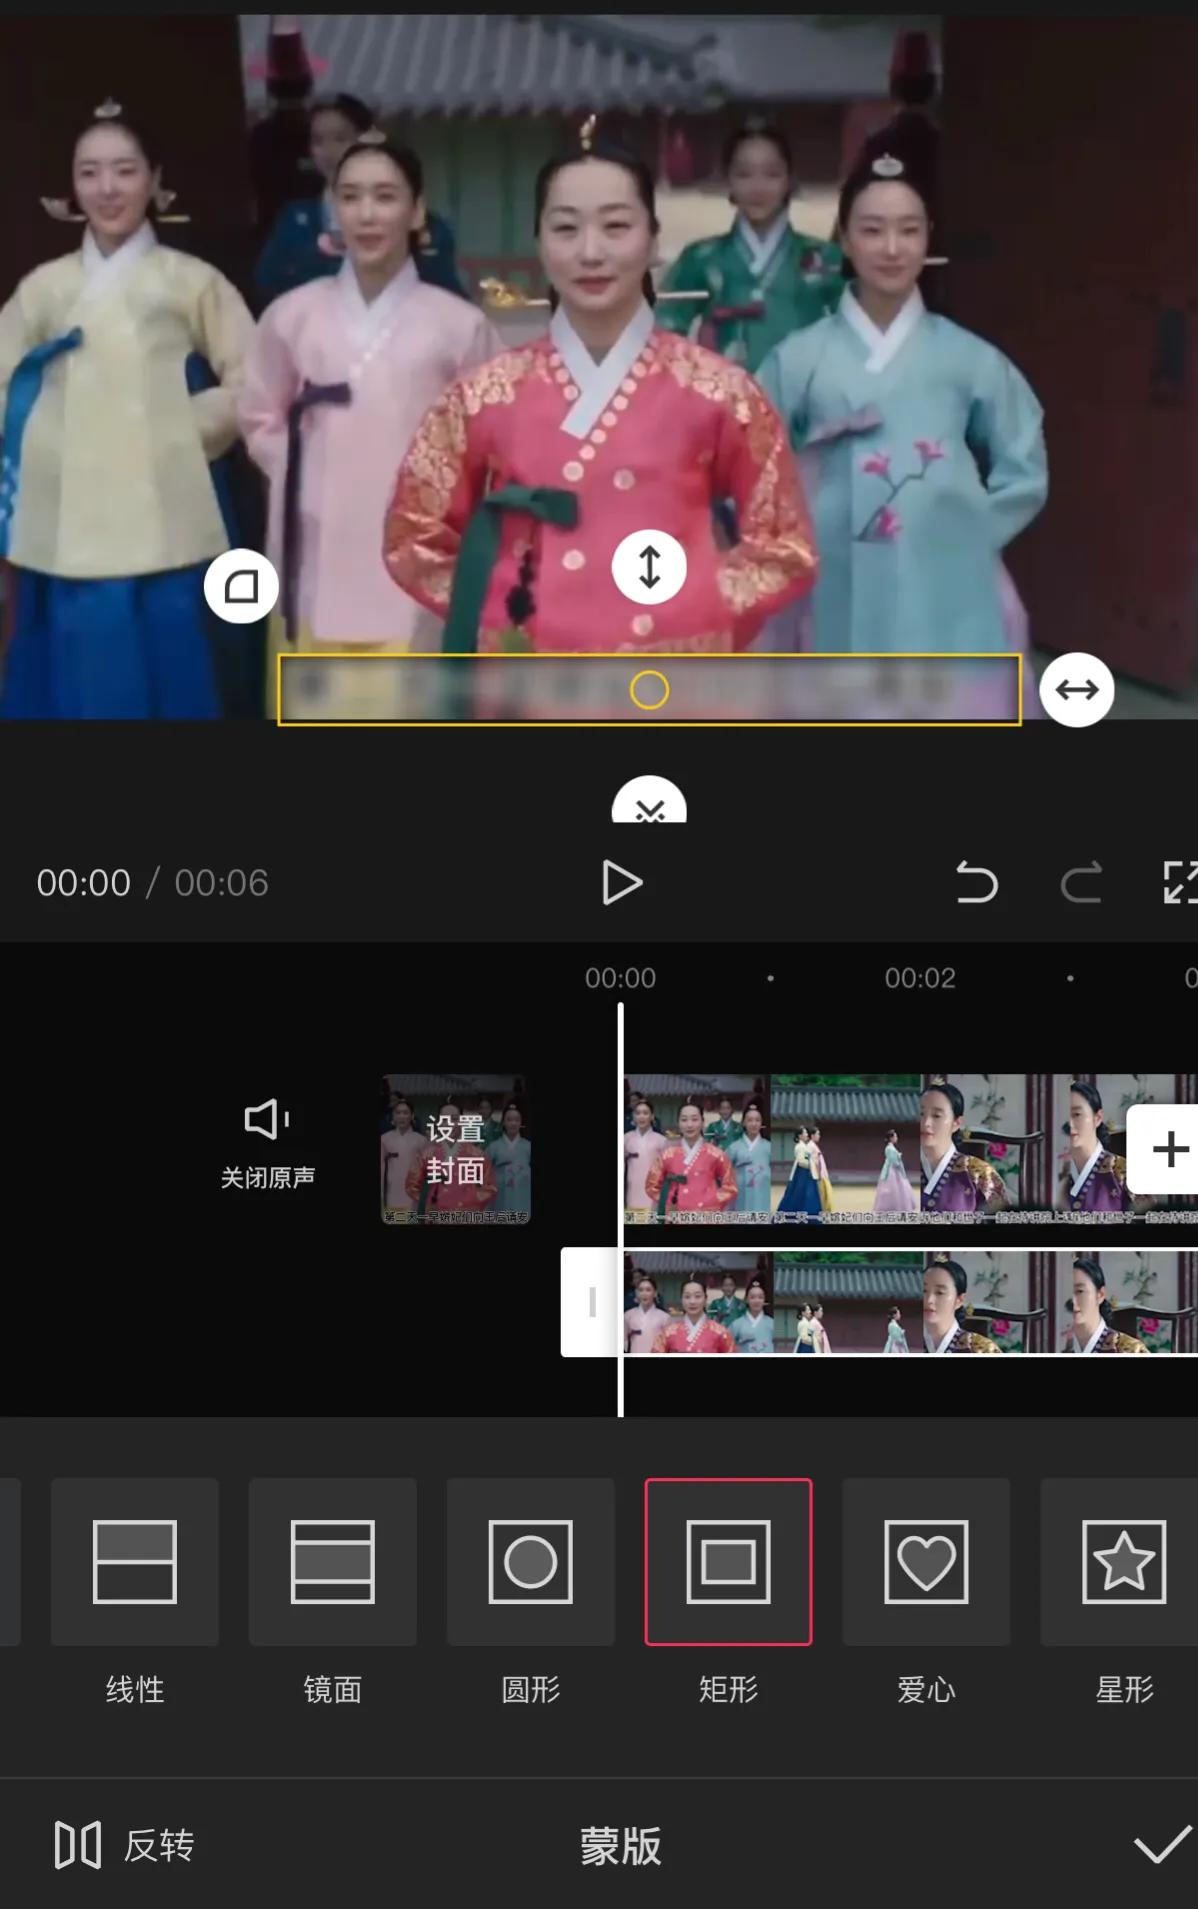The width and height of the screenshot is (1198, 1909).
Task: Tap the 蒙版 panel title
Action: pos(621,1846)
